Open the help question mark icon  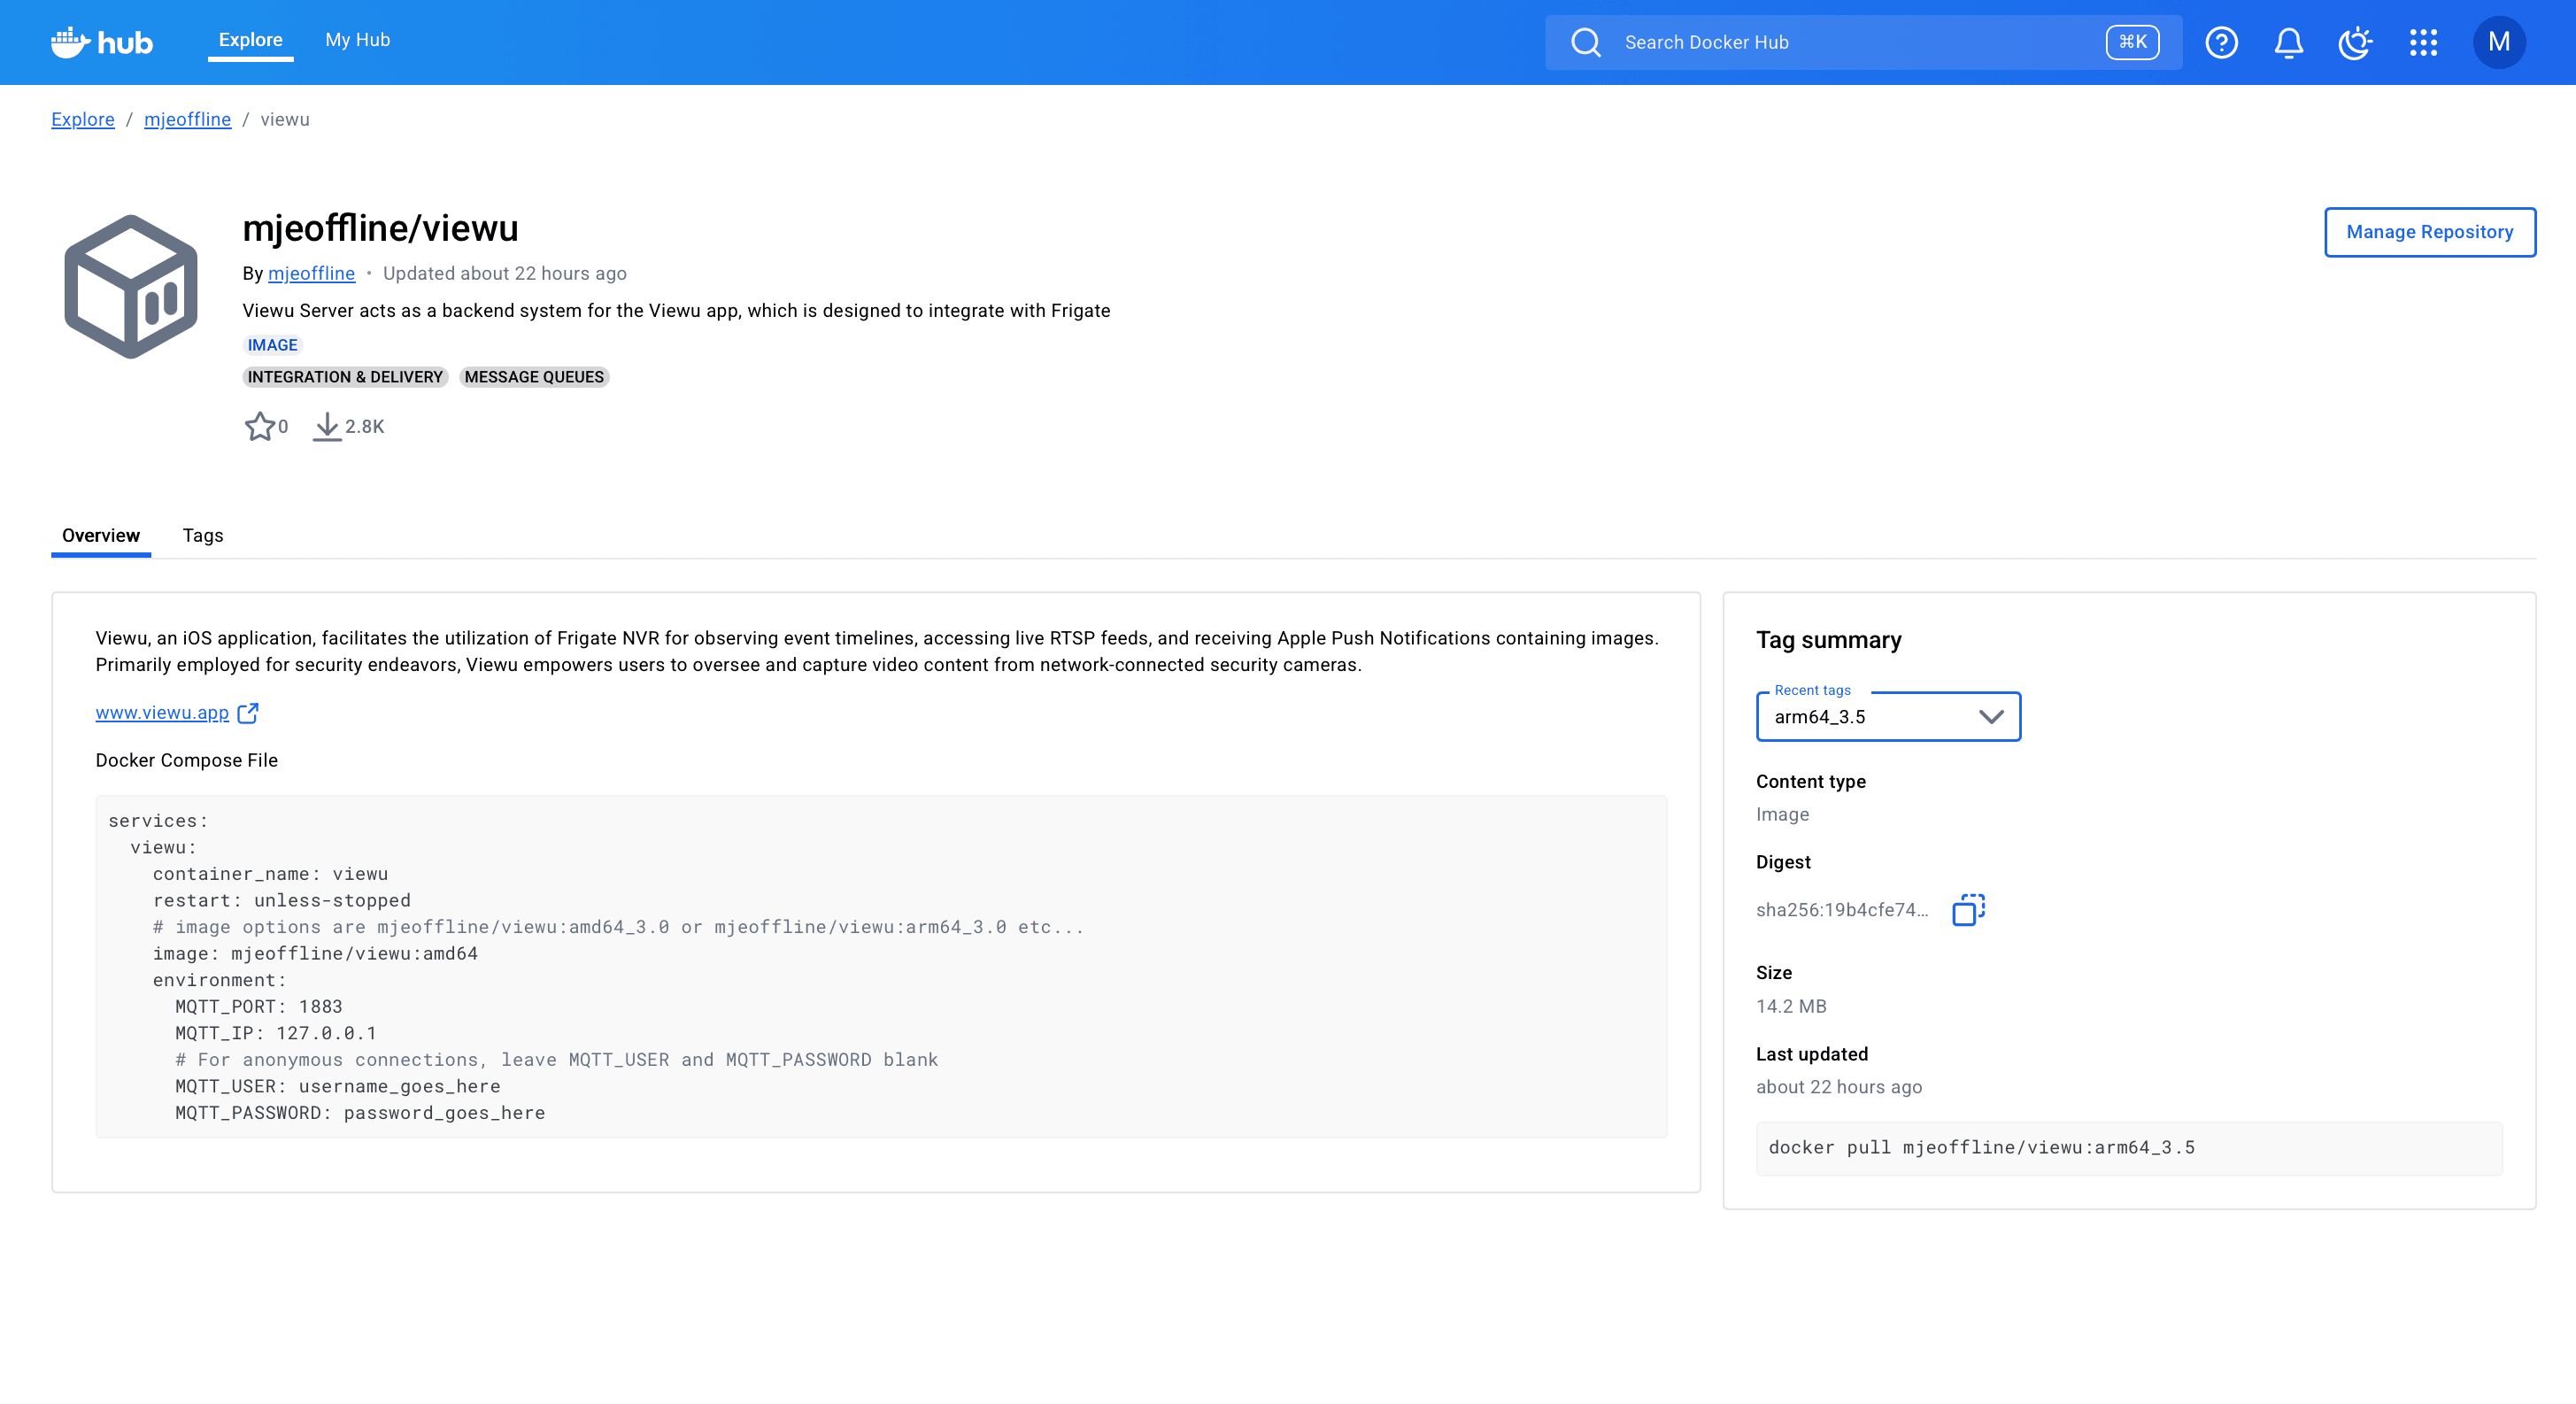2221,42
